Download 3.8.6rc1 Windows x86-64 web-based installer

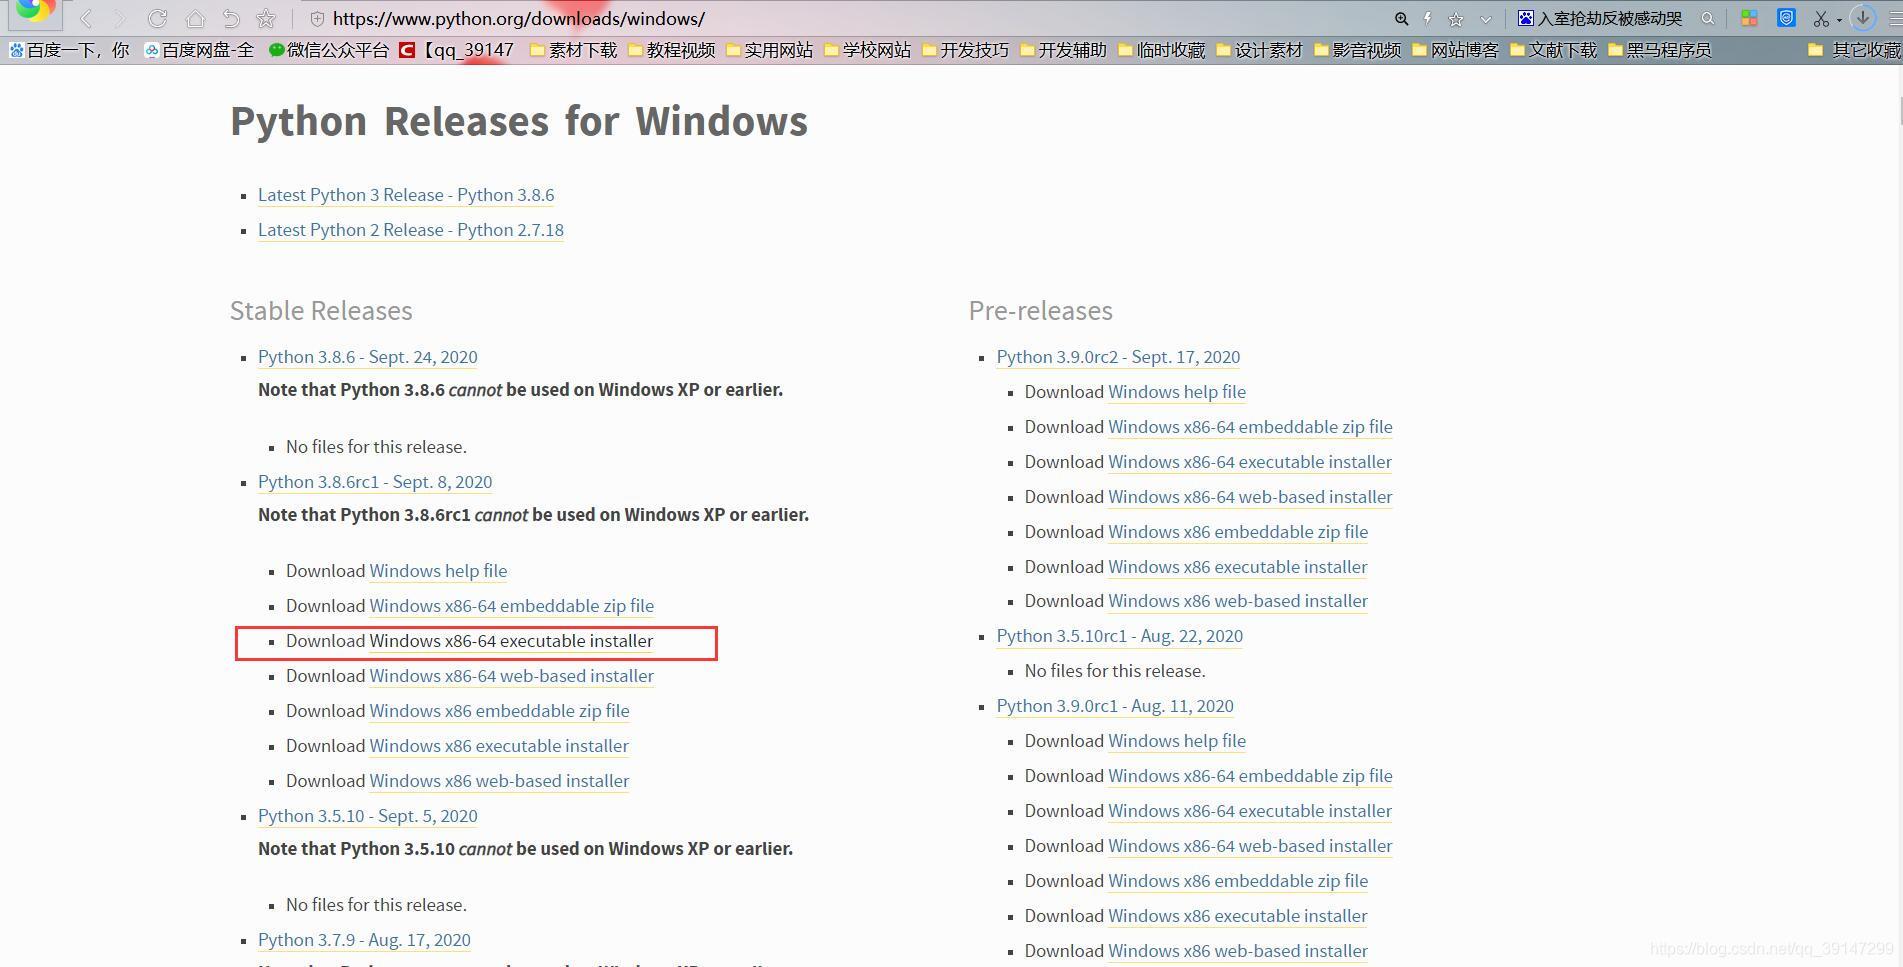click(511, 676)
